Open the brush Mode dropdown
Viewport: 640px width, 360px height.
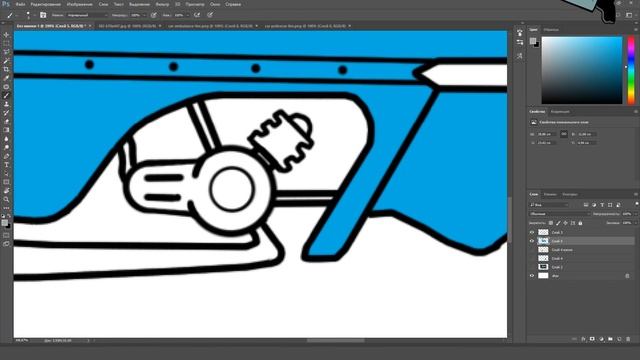click(87, 15)
